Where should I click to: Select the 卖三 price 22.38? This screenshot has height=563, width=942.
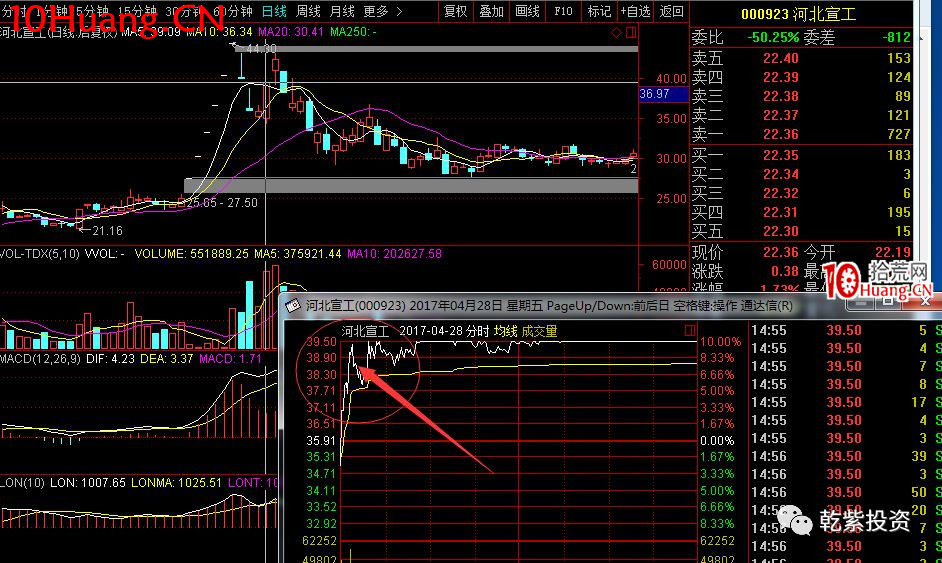click(x=780, y=96)
